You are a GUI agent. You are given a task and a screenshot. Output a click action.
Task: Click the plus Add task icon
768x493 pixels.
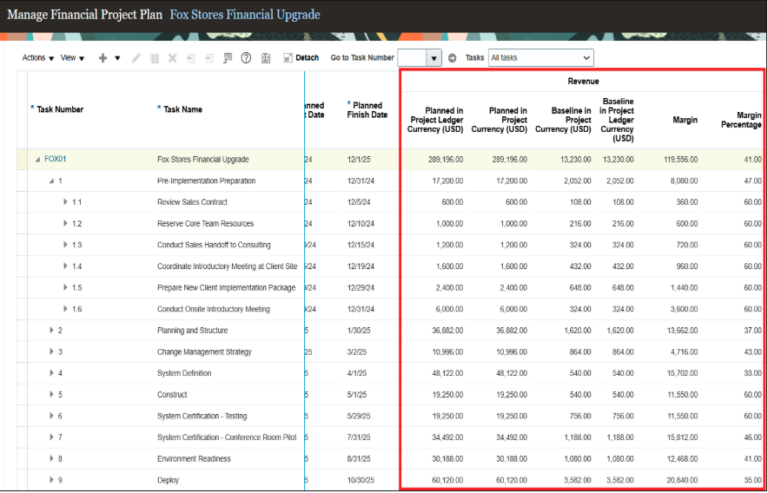(103, 58)
